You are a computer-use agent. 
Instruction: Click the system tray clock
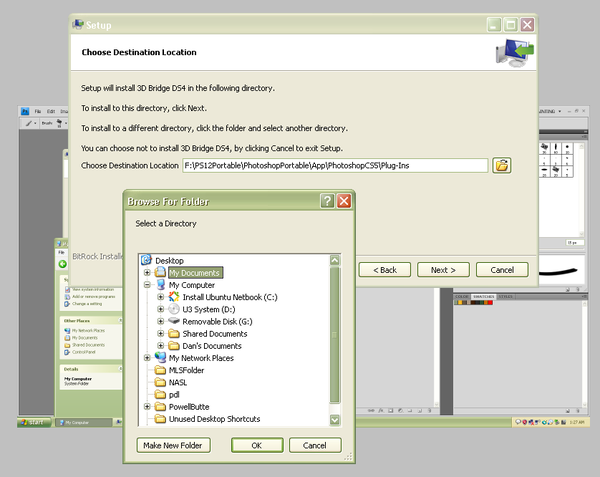point(577,422)
